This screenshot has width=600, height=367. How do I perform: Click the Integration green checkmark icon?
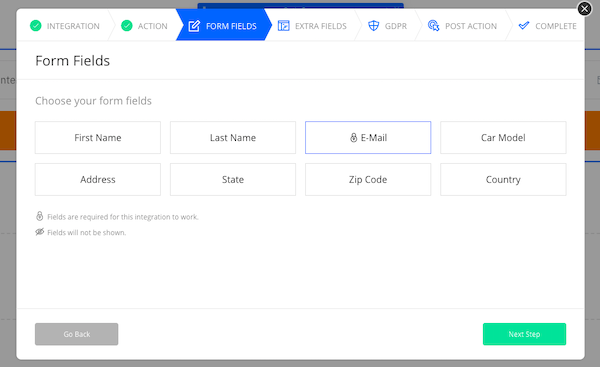click(36, 26)
